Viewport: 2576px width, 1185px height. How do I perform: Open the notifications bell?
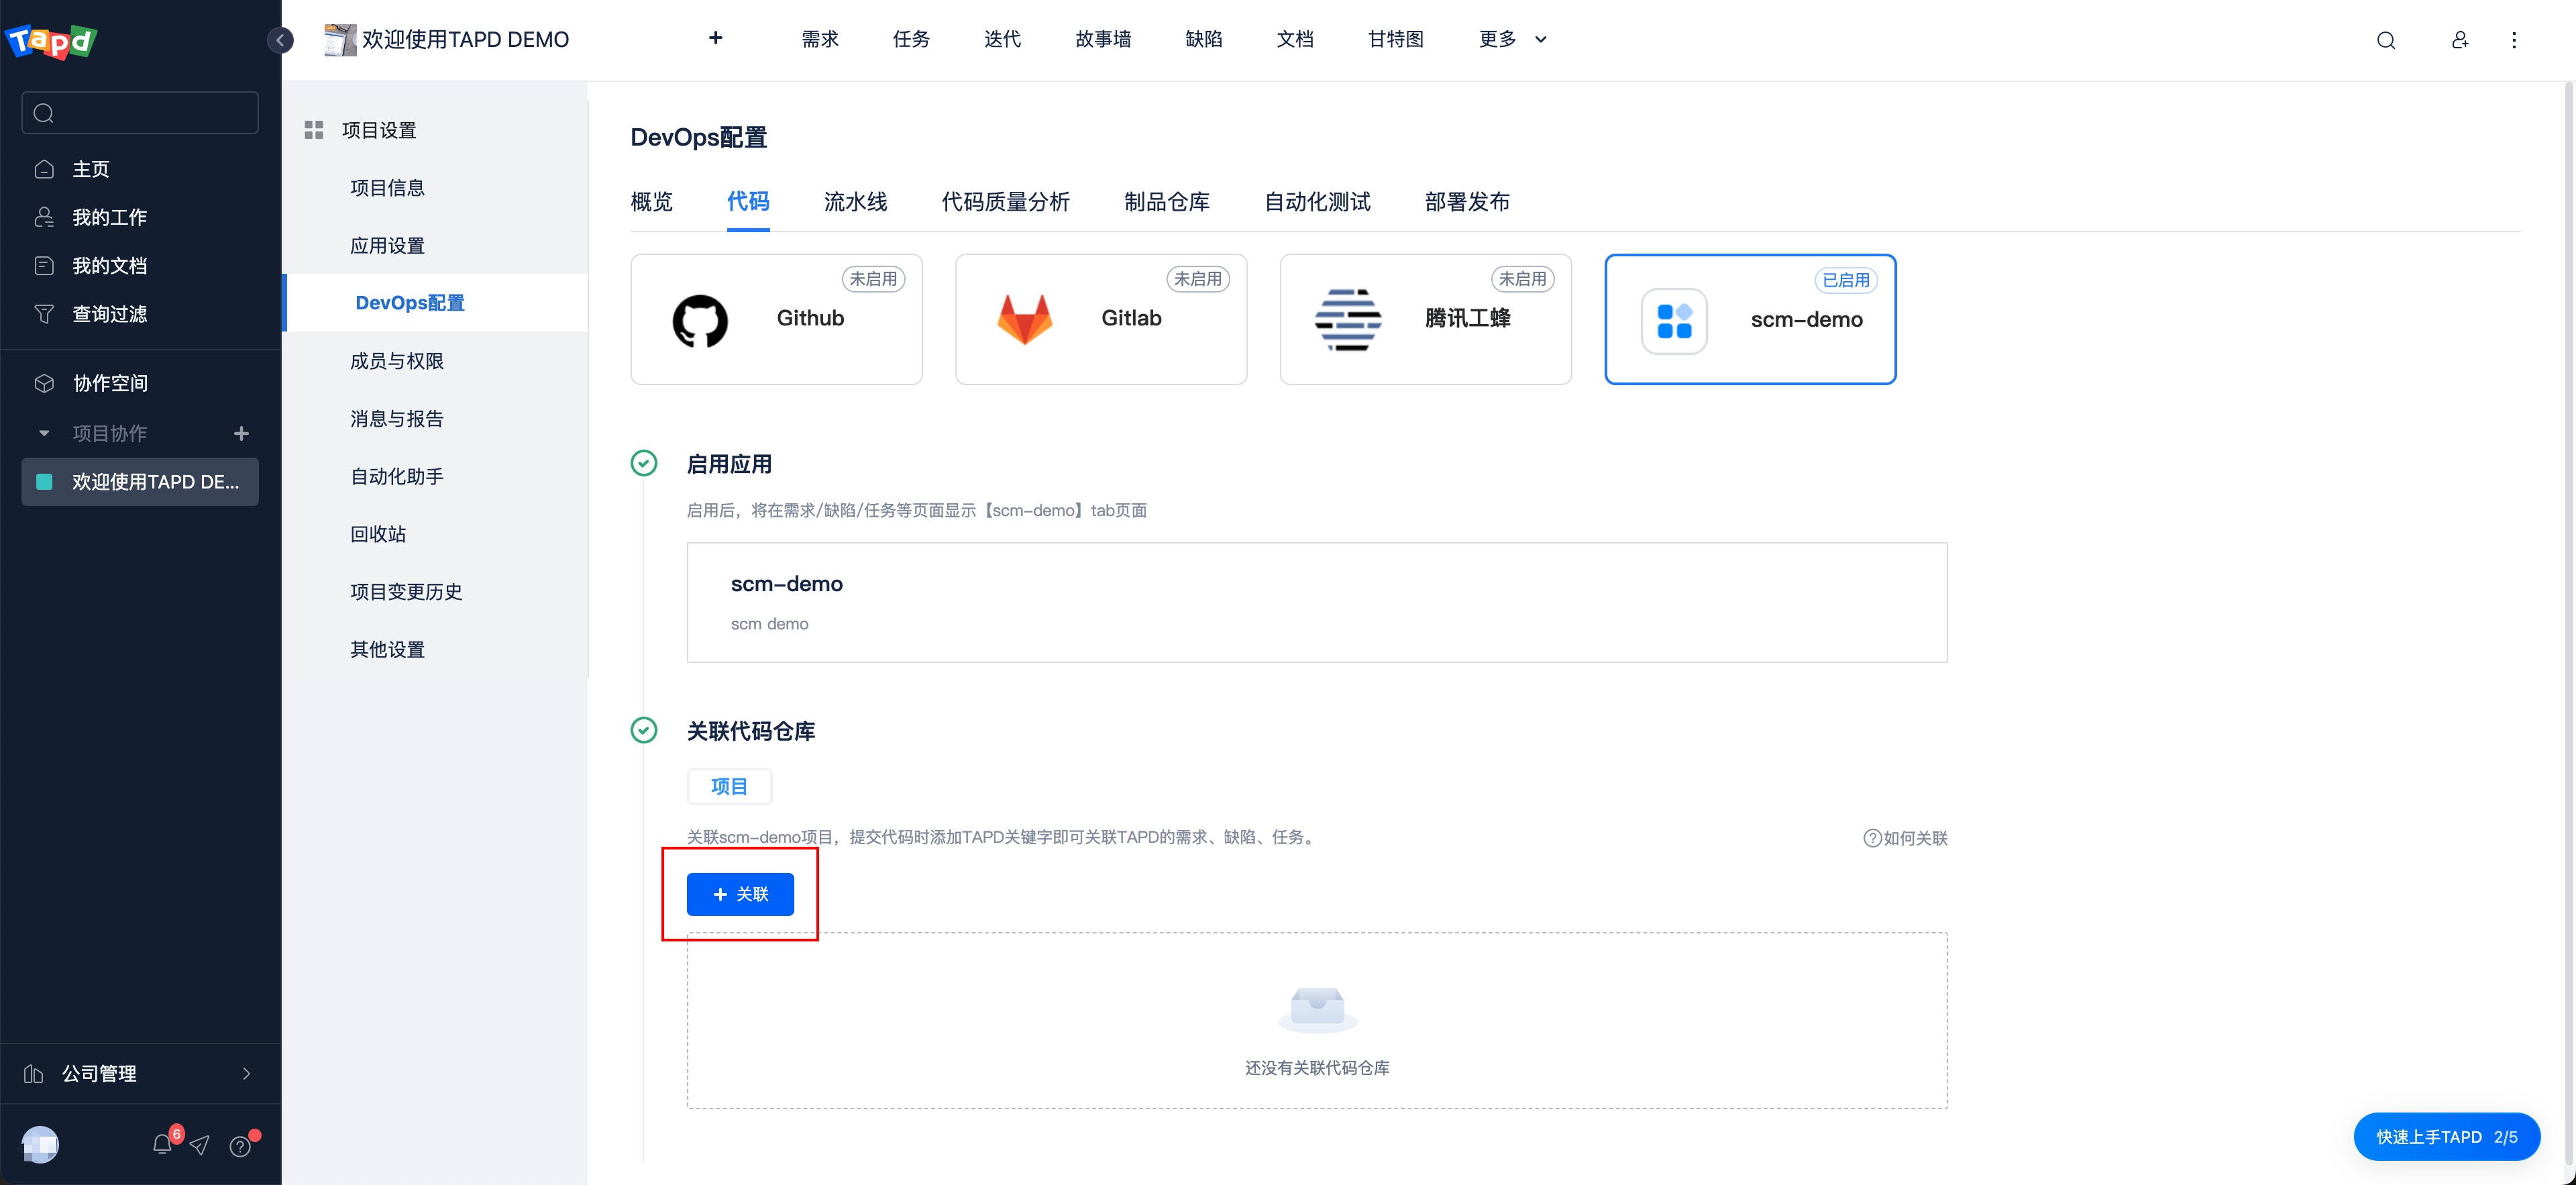[x=163, y=1144]
